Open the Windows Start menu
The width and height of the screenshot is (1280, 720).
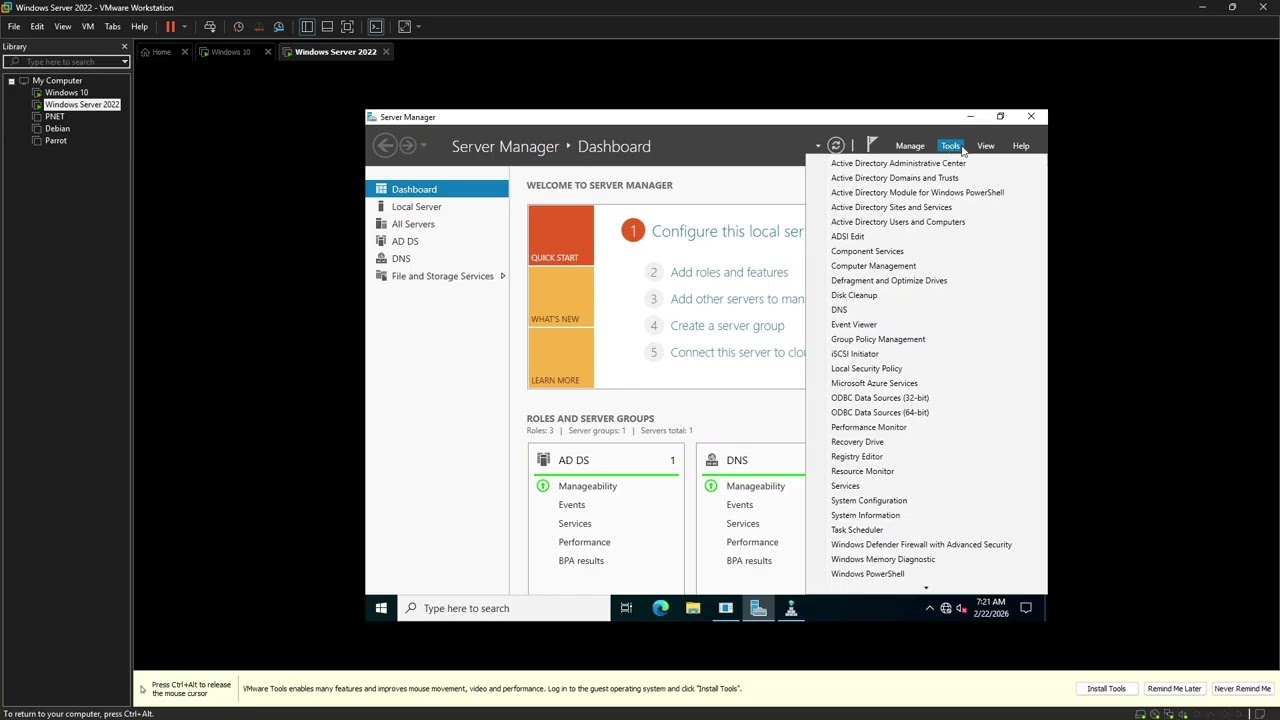click(381, 608)
